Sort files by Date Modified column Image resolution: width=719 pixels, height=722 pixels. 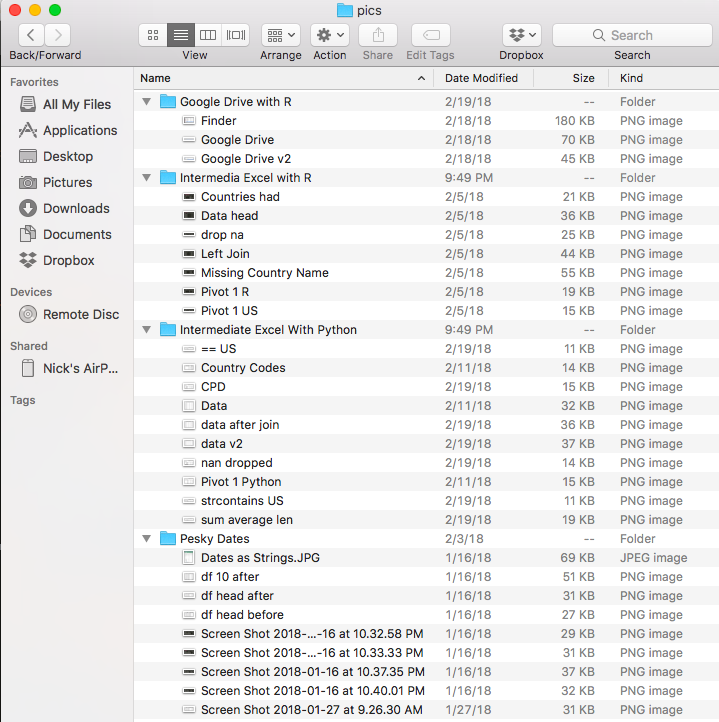(482, 78)
